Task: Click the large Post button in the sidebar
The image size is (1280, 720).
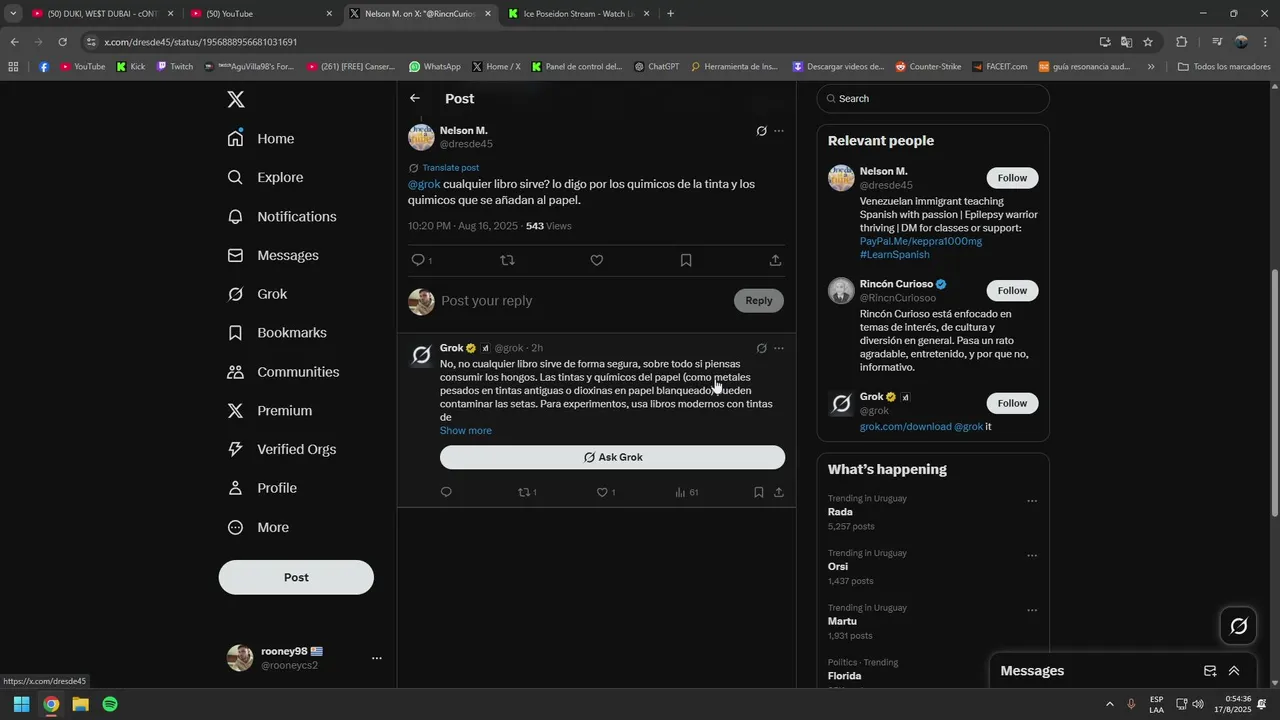Action: coord(296,577)
